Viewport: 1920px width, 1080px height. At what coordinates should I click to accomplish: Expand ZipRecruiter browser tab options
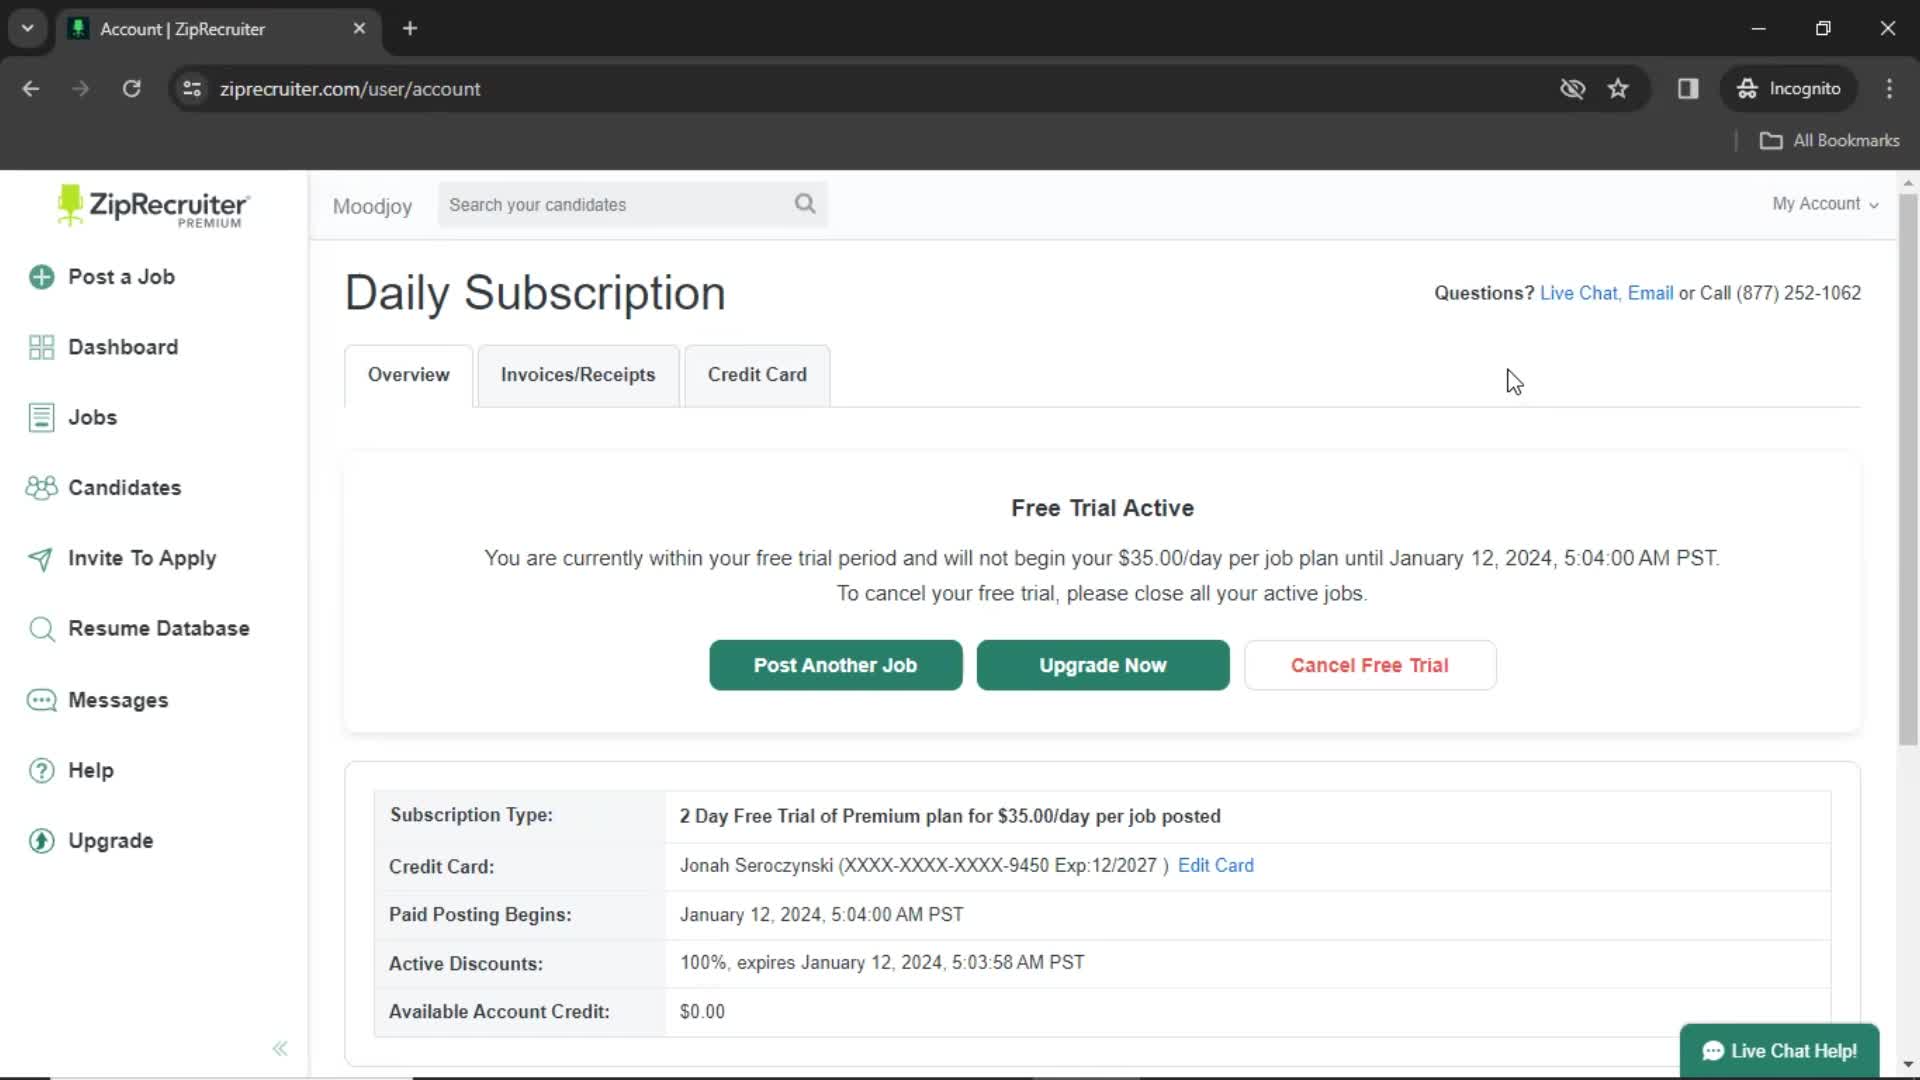[x=26, y=29]
